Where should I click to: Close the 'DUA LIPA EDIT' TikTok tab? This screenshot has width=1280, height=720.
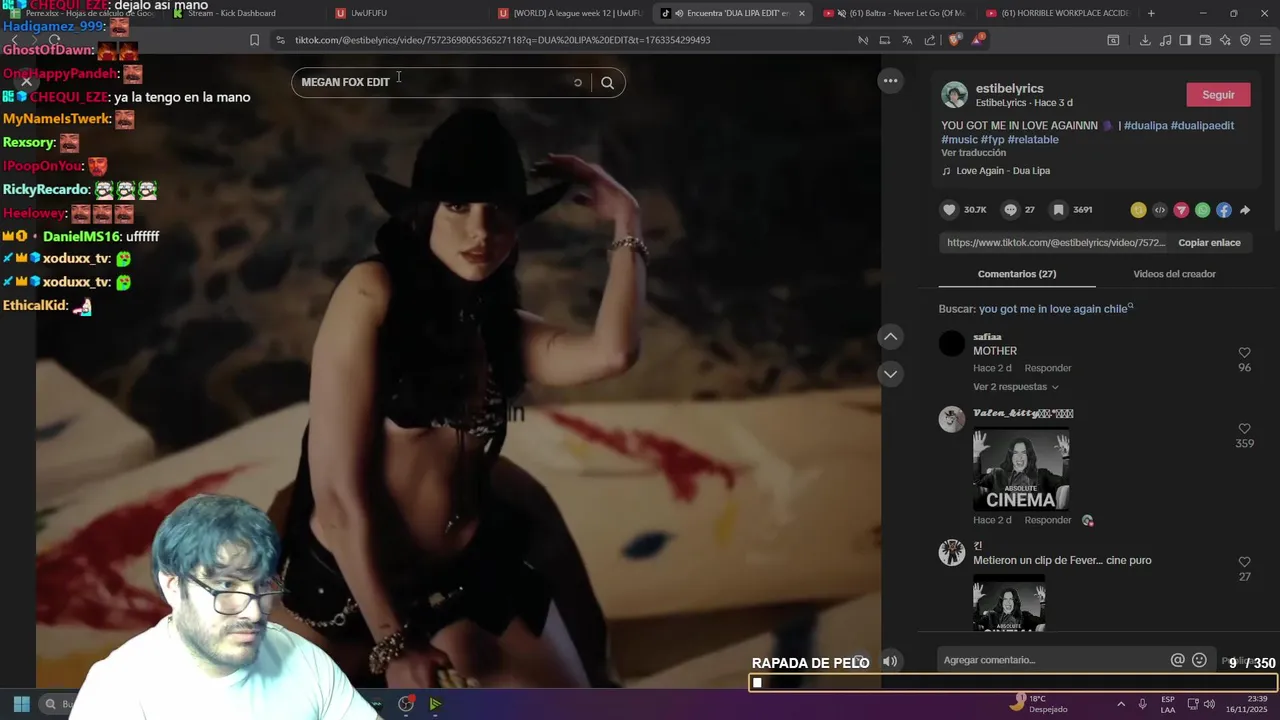(x=801, y=13)
